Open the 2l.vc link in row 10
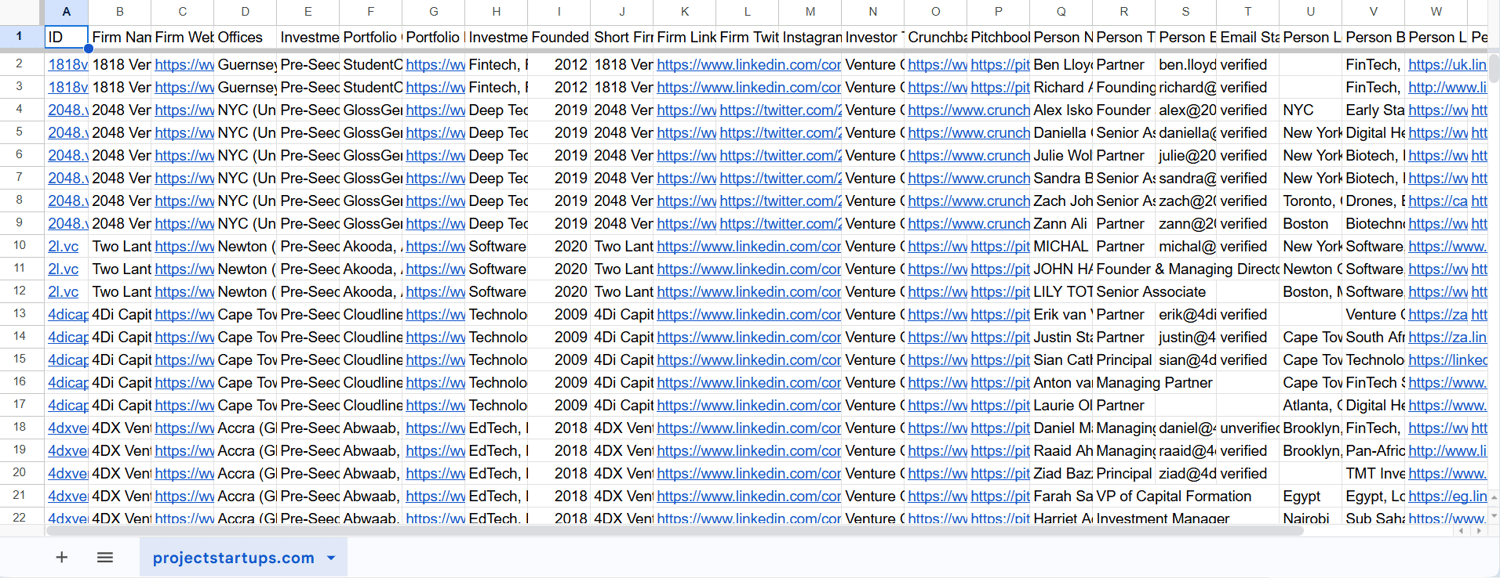Viewport: 1500px width, 578px height. (x=63, y=246)
